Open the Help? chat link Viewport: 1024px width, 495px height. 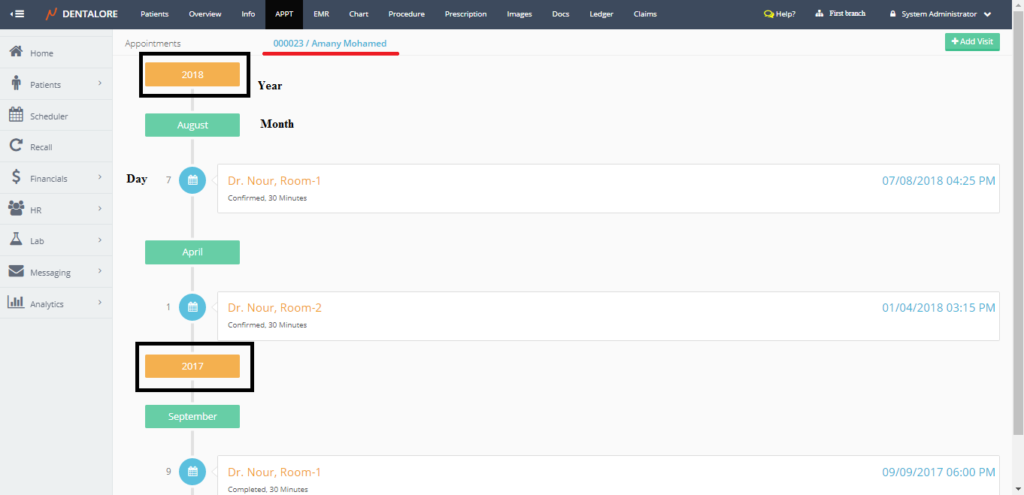point(779,14)
